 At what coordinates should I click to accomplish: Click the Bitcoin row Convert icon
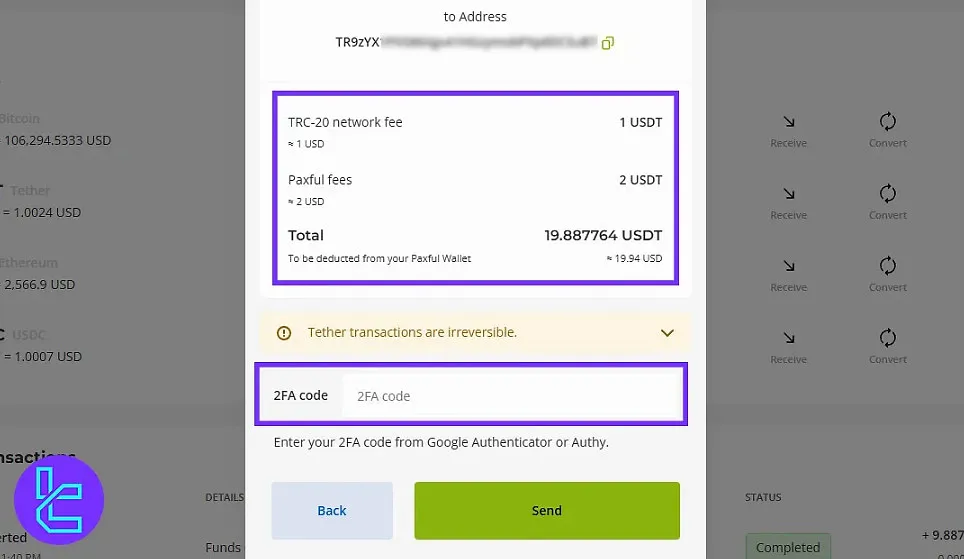(887, 121)
